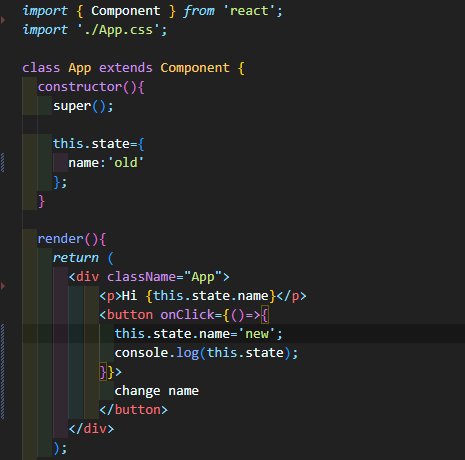Click the closing '</div>' tag
The height and width of the screenshot is (460, 465).
(91, 429)
